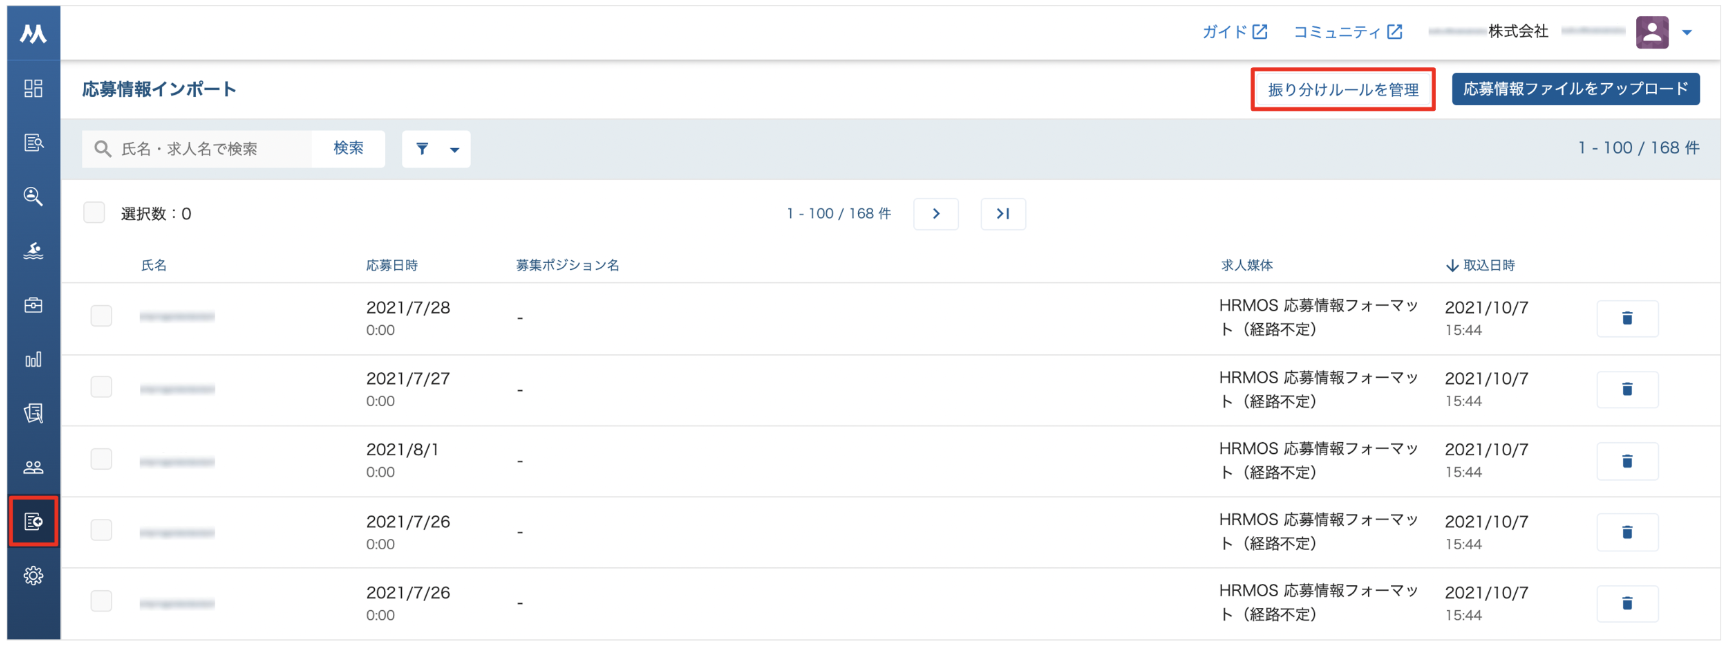
Task: Open the ガイド link
Action: (x=1234, y=32)
